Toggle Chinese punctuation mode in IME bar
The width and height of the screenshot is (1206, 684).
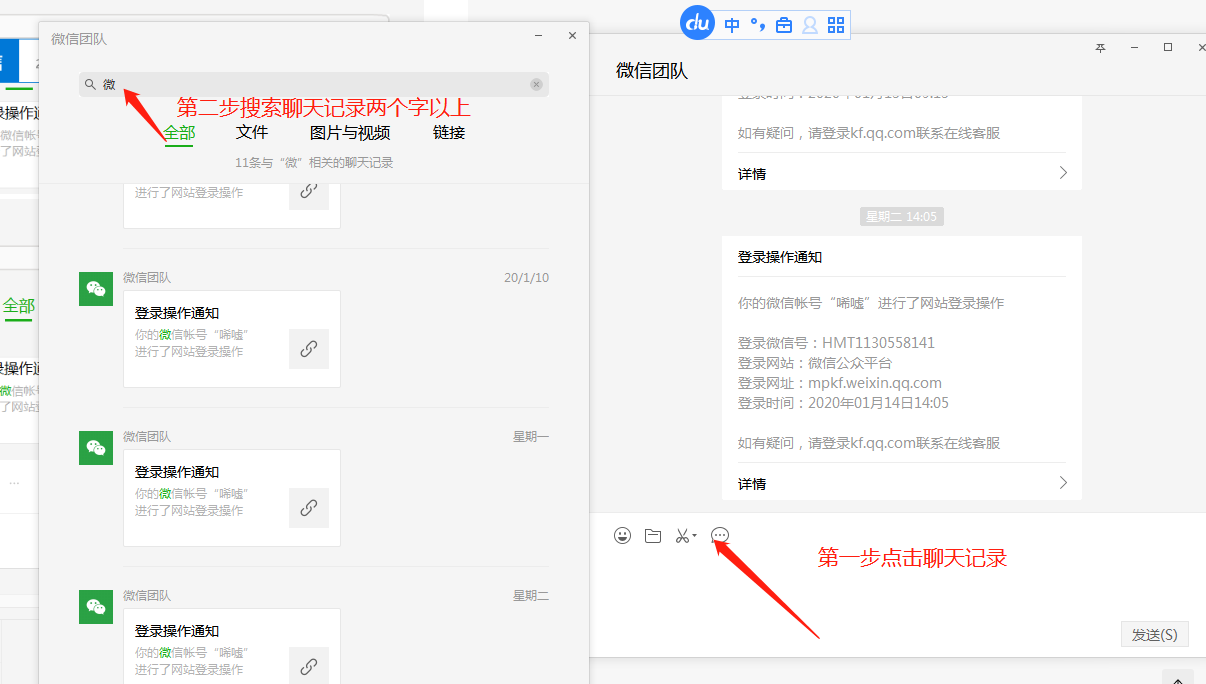tap(758, 25)
